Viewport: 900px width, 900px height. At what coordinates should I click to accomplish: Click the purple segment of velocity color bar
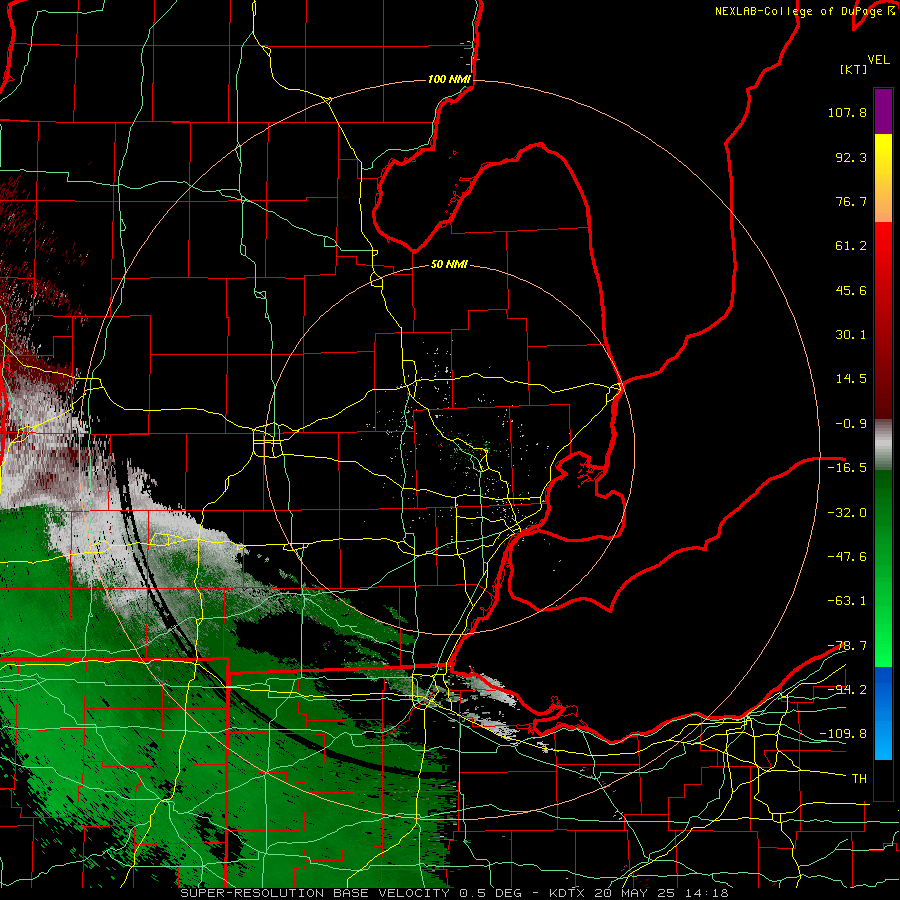point(883,111)
